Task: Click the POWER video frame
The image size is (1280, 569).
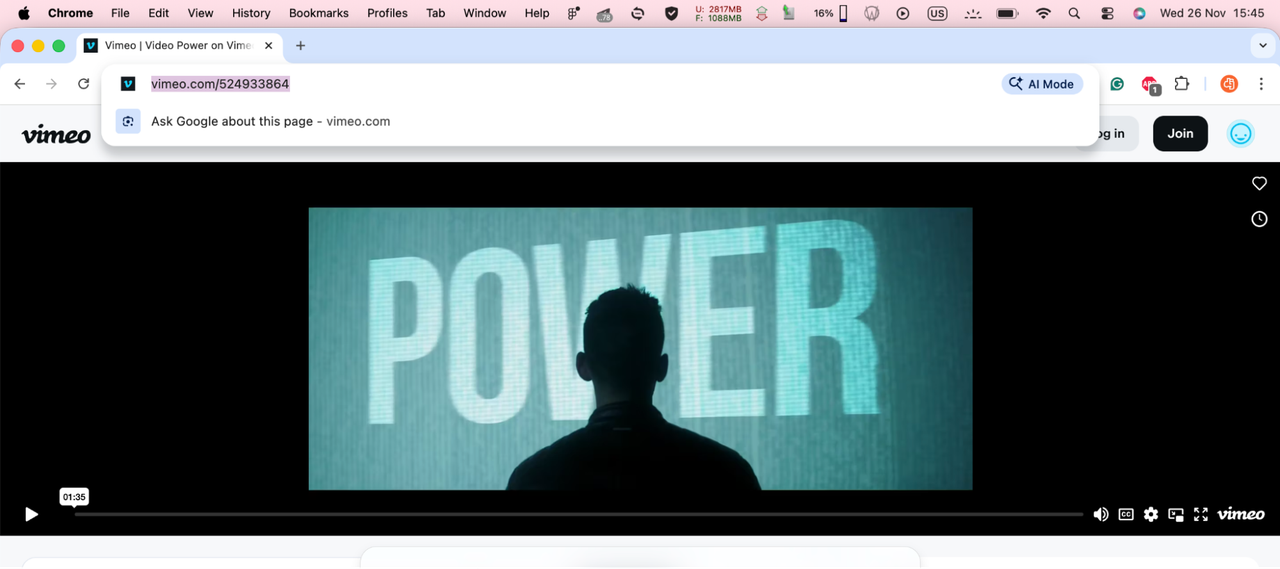Action: pyautogui.click(x=640, y=349)
